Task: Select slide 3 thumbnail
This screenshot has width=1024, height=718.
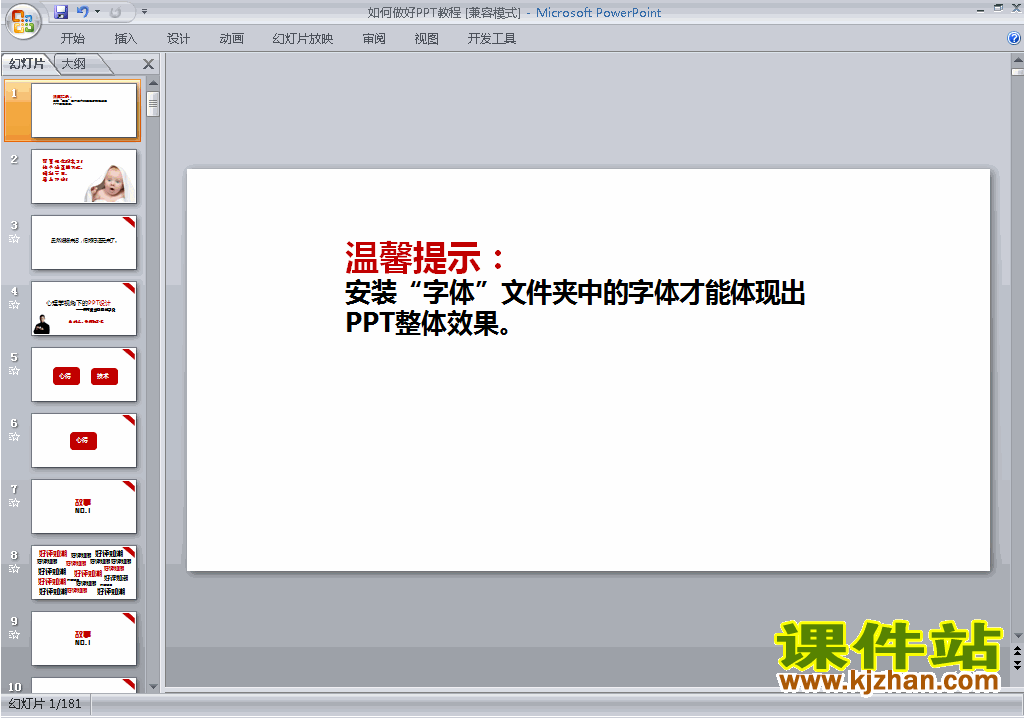Action: click(84, 242)
